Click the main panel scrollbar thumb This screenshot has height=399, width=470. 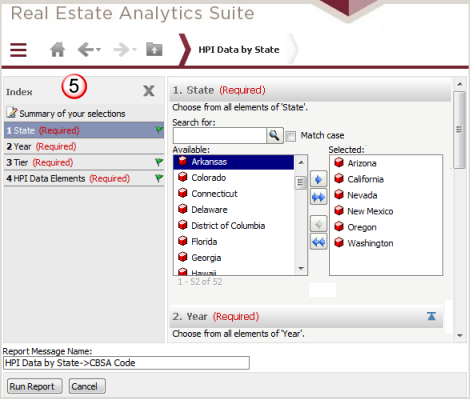coord(460,130)
